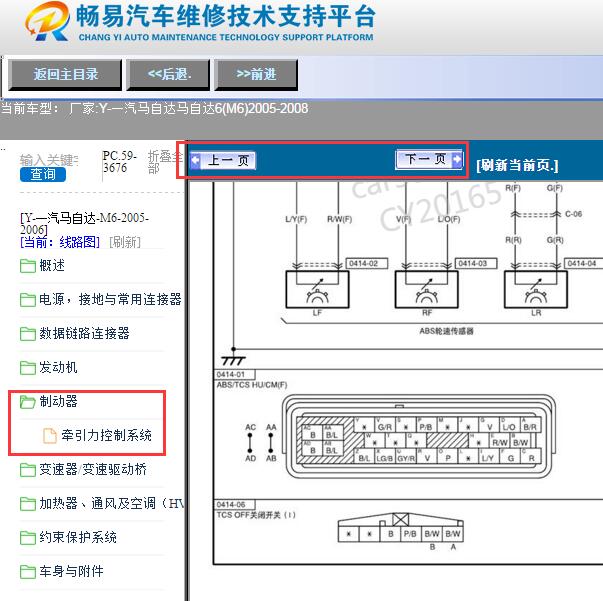Click the 0414-03 connector label
The width and height of the screenshot is (603, 601).
(476, 263)
